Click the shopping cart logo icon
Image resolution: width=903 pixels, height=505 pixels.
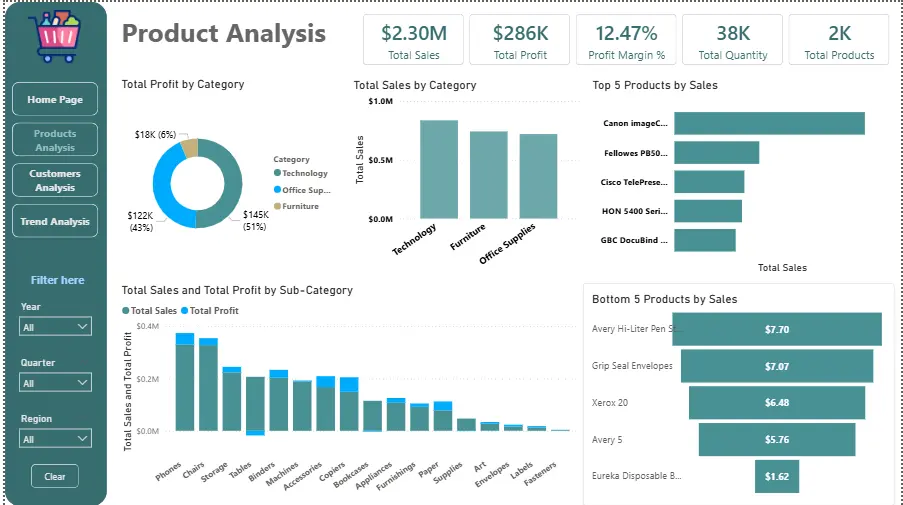55,36
